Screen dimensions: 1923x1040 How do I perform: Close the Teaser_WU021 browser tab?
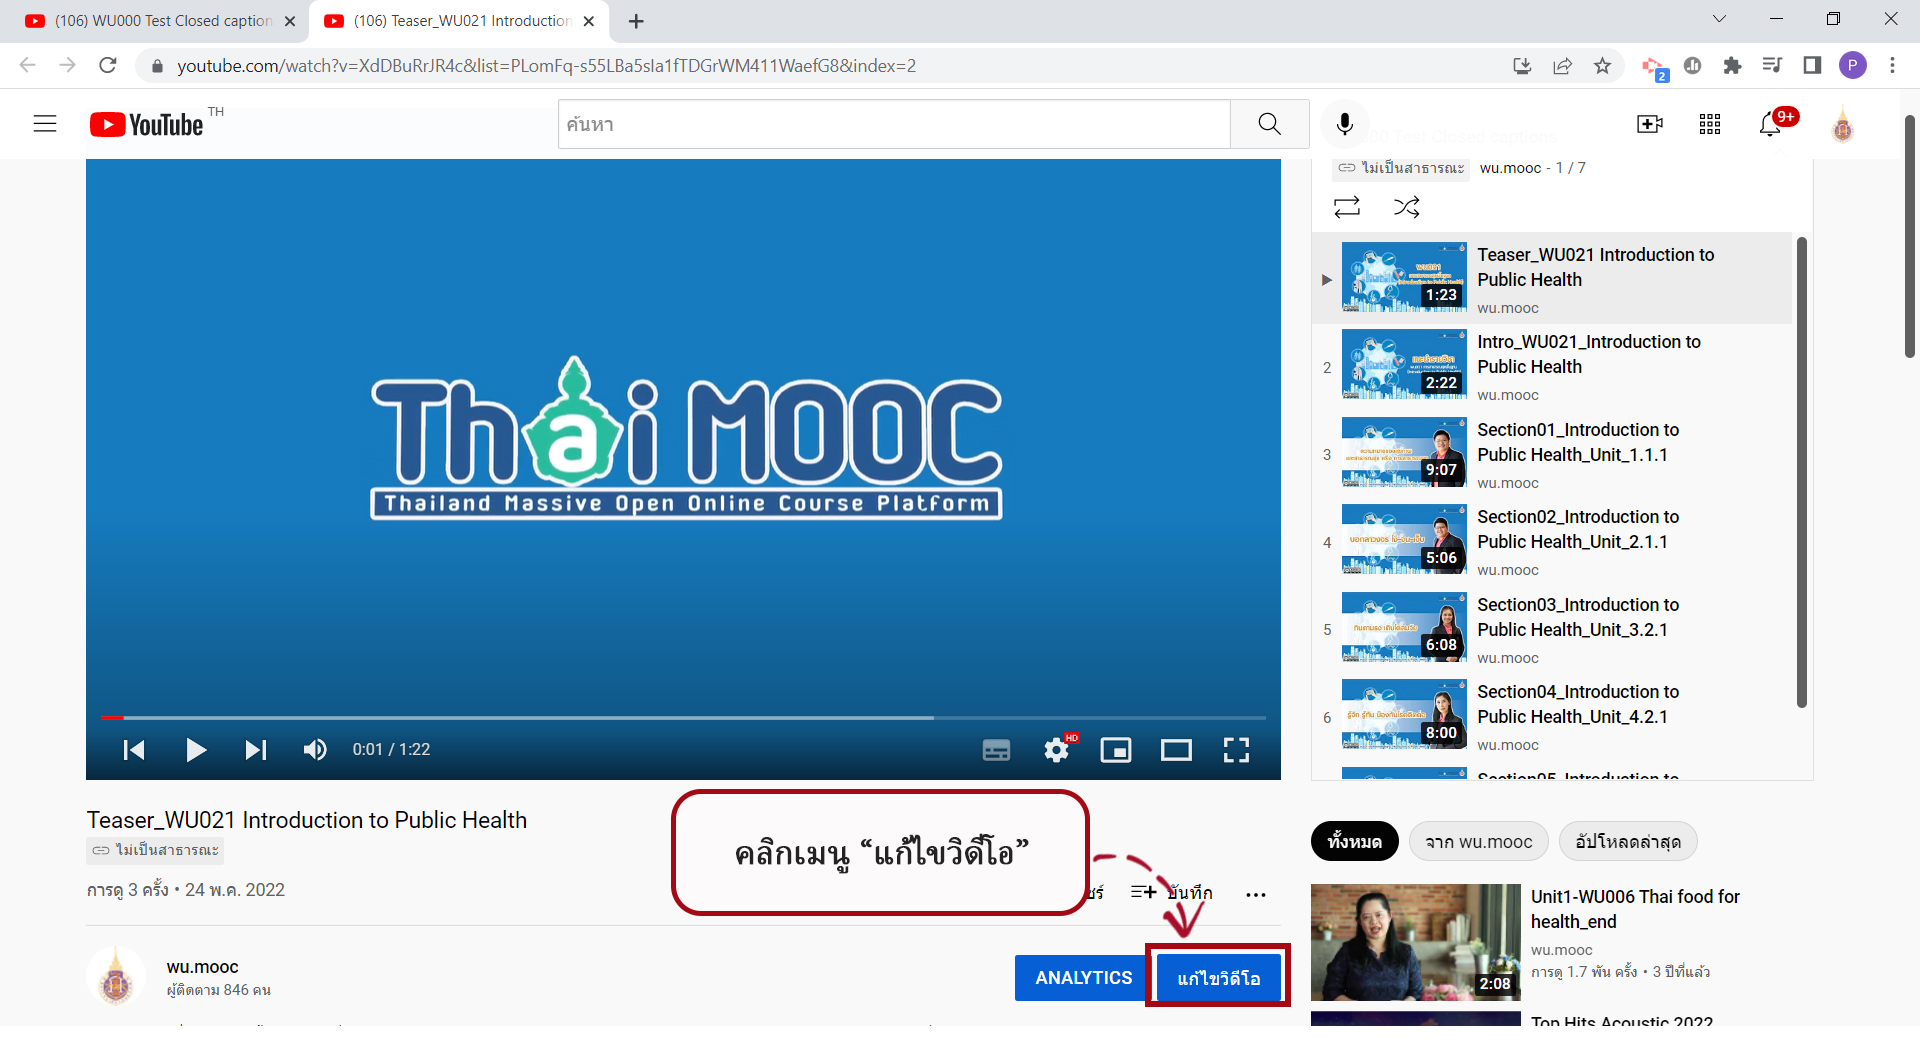point(589,21)
